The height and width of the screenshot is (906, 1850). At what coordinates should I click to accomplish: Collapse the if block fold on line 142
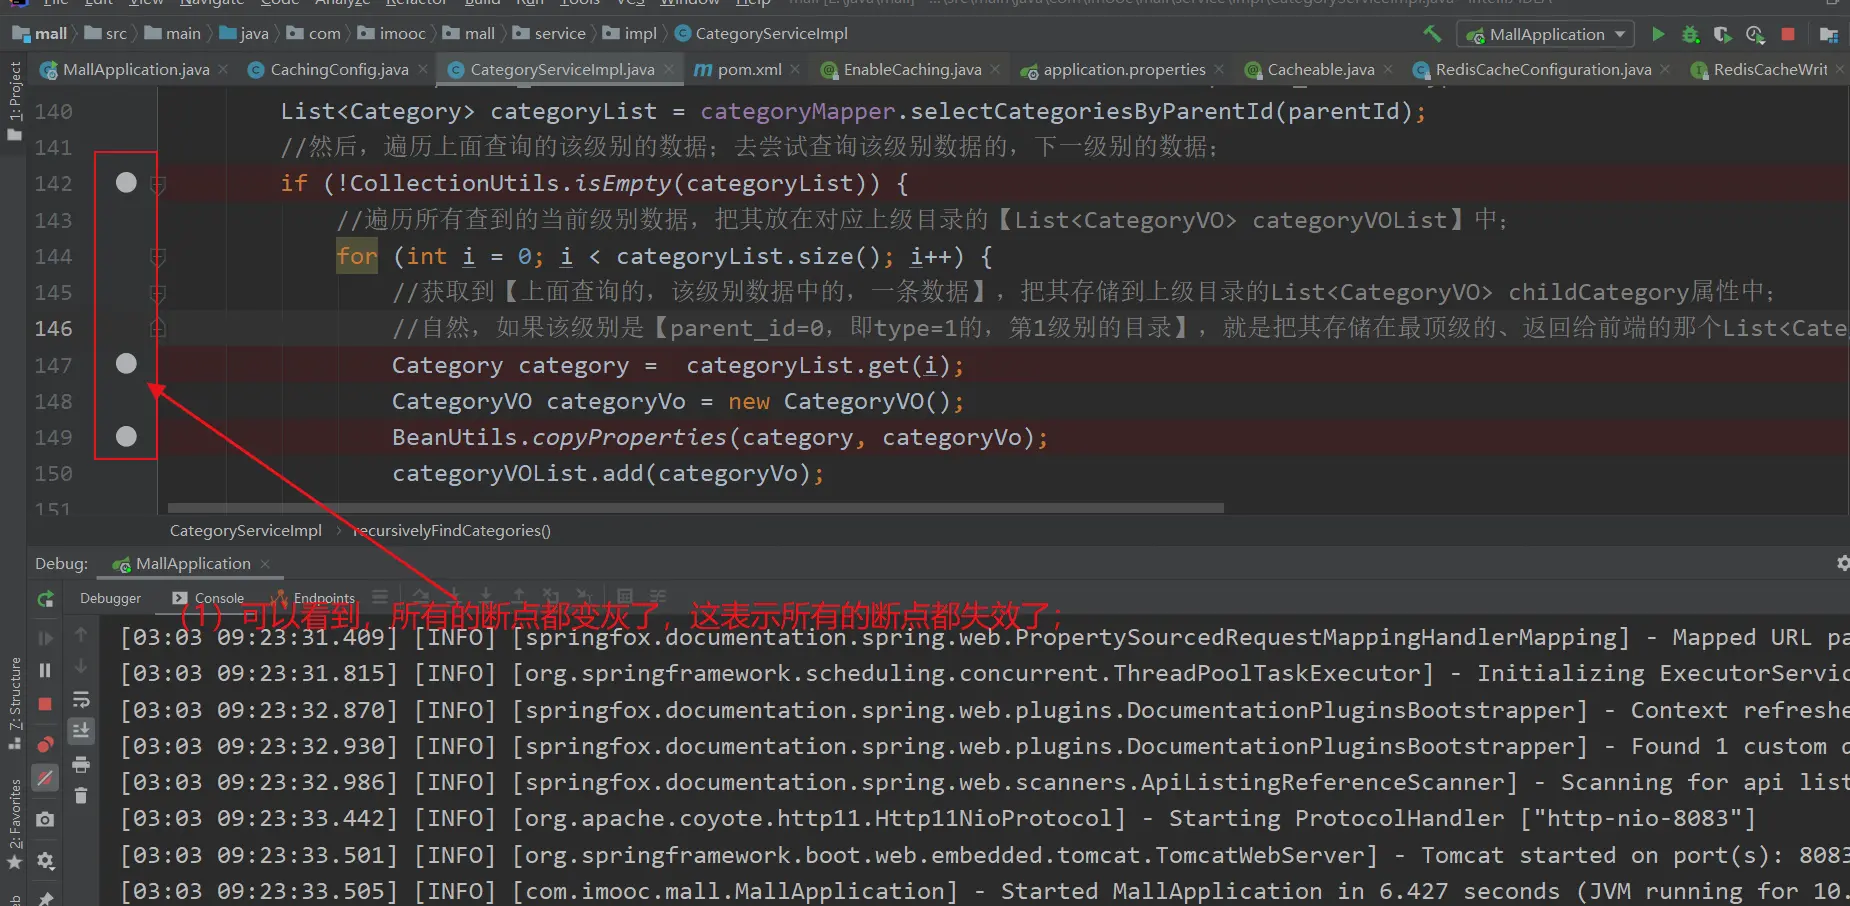coord(158,184)
